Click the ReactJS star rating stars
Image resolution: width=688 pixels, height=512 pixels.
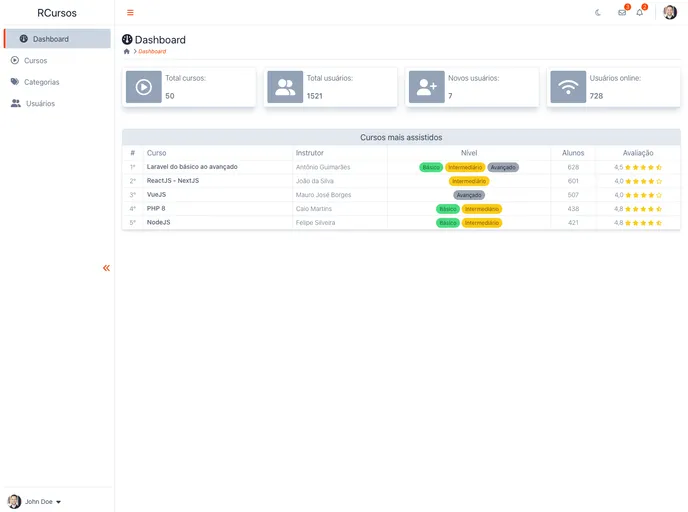(643, 181)
